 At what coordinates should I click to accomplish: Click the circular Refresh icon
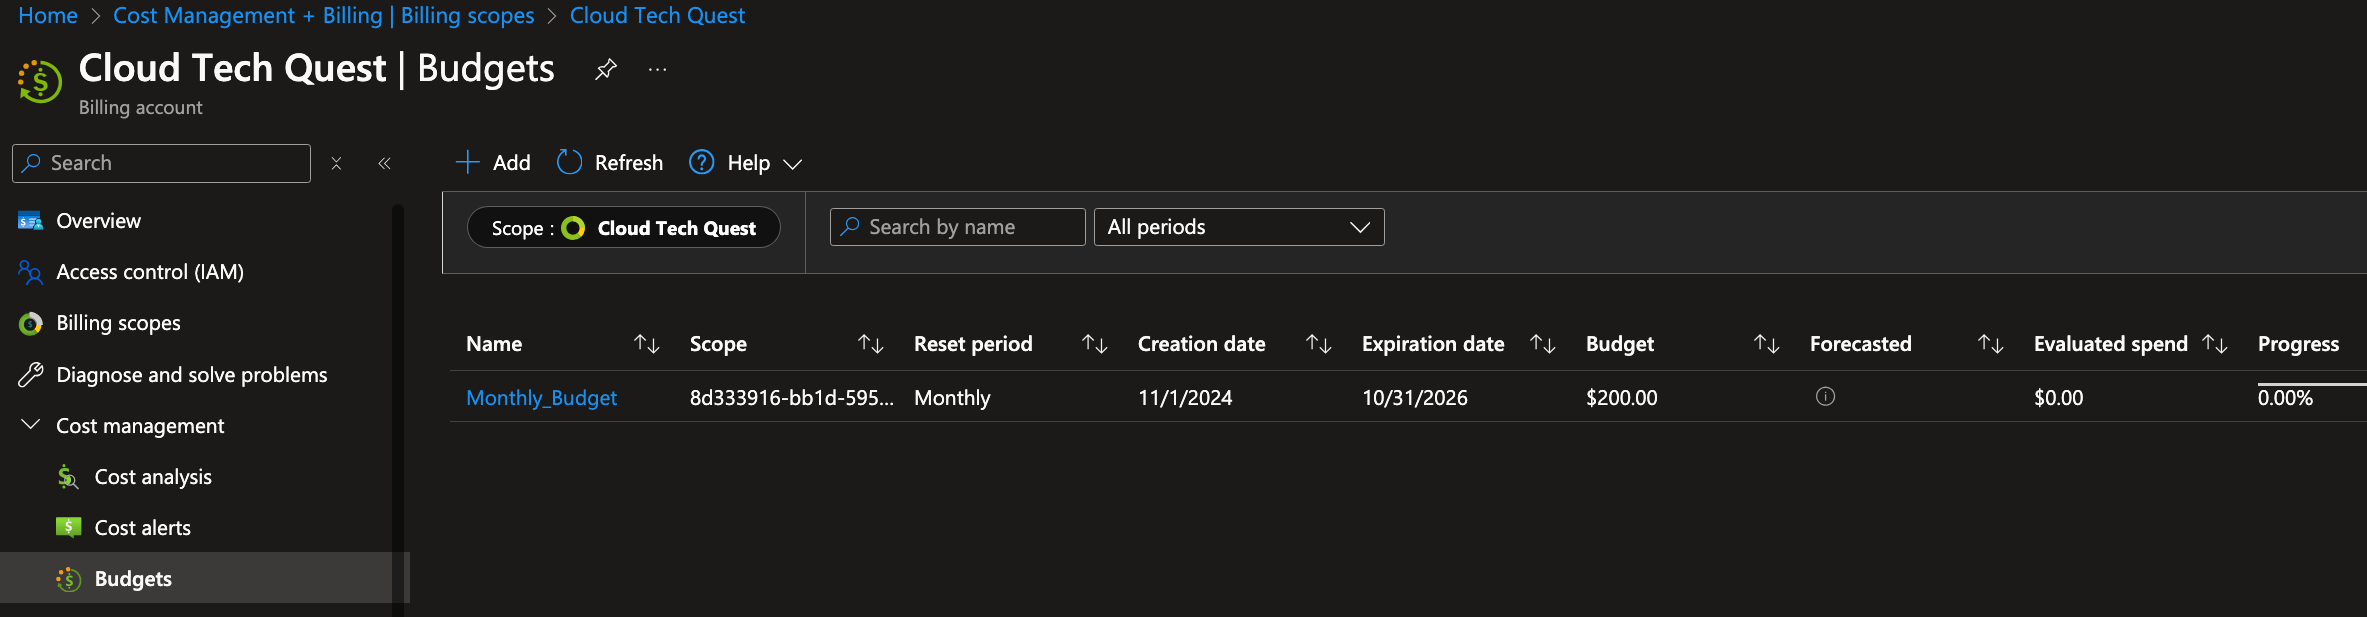click(569, 162)
